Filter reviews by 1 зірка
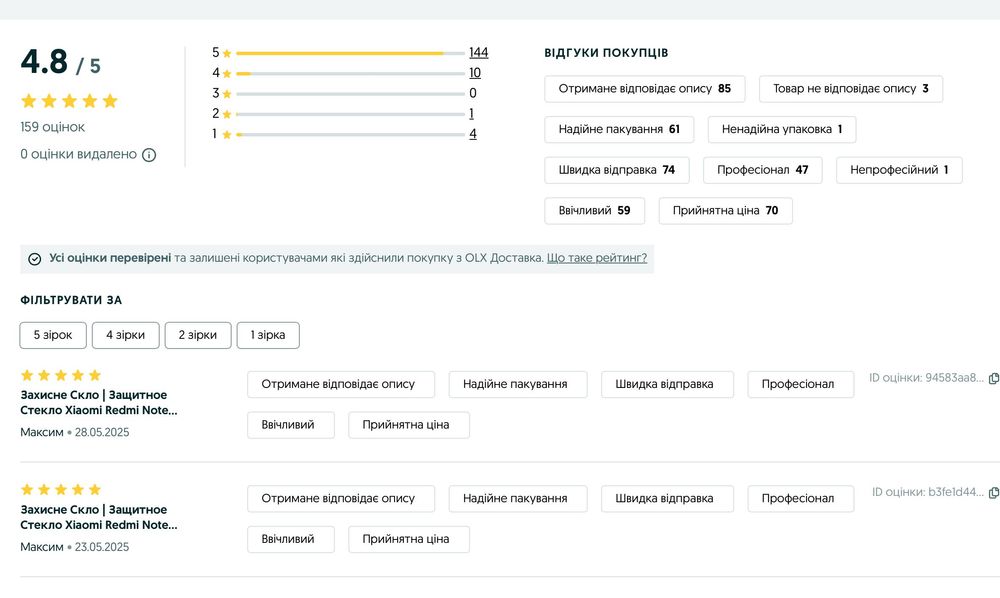The image size is (1000, 598). coord(268,335)
